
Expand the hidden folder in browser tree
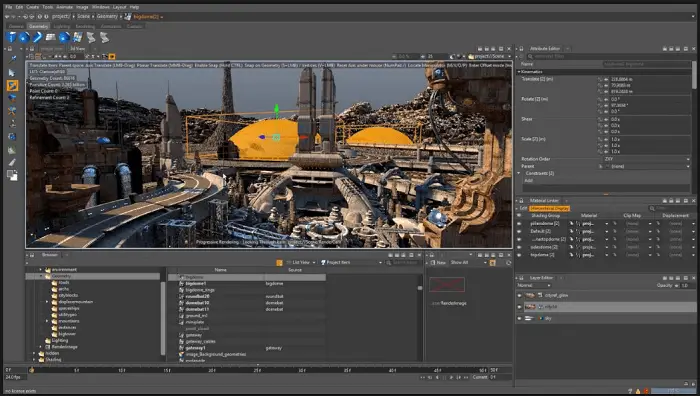coord(34,353)
